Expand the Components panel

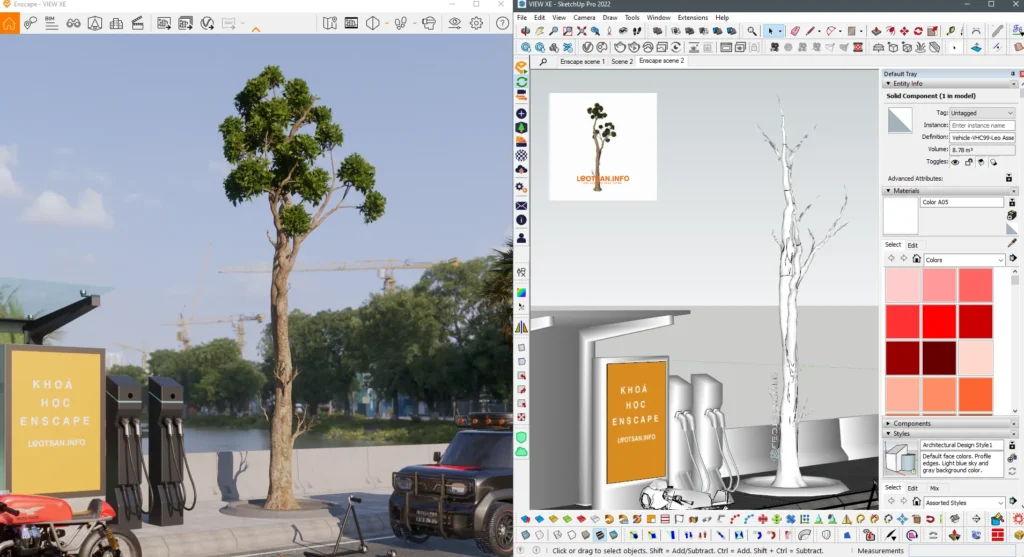(x=888, y=423)
